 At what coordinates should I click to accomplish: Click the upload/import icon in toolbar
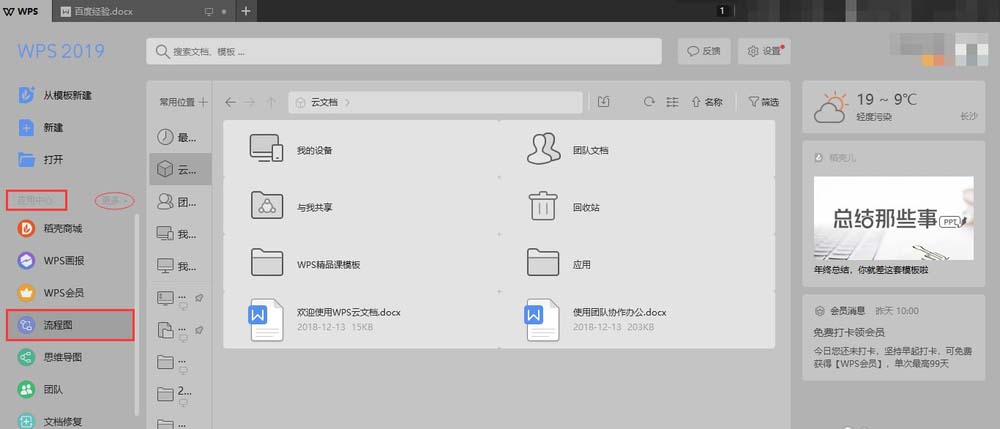point(604,102)
